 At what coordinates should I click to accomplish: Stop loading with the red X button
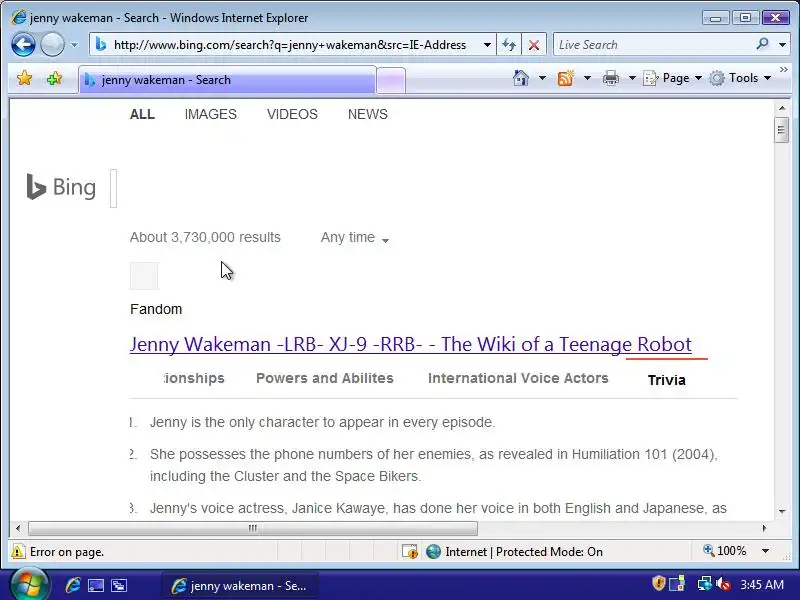[x=534, y=45]
